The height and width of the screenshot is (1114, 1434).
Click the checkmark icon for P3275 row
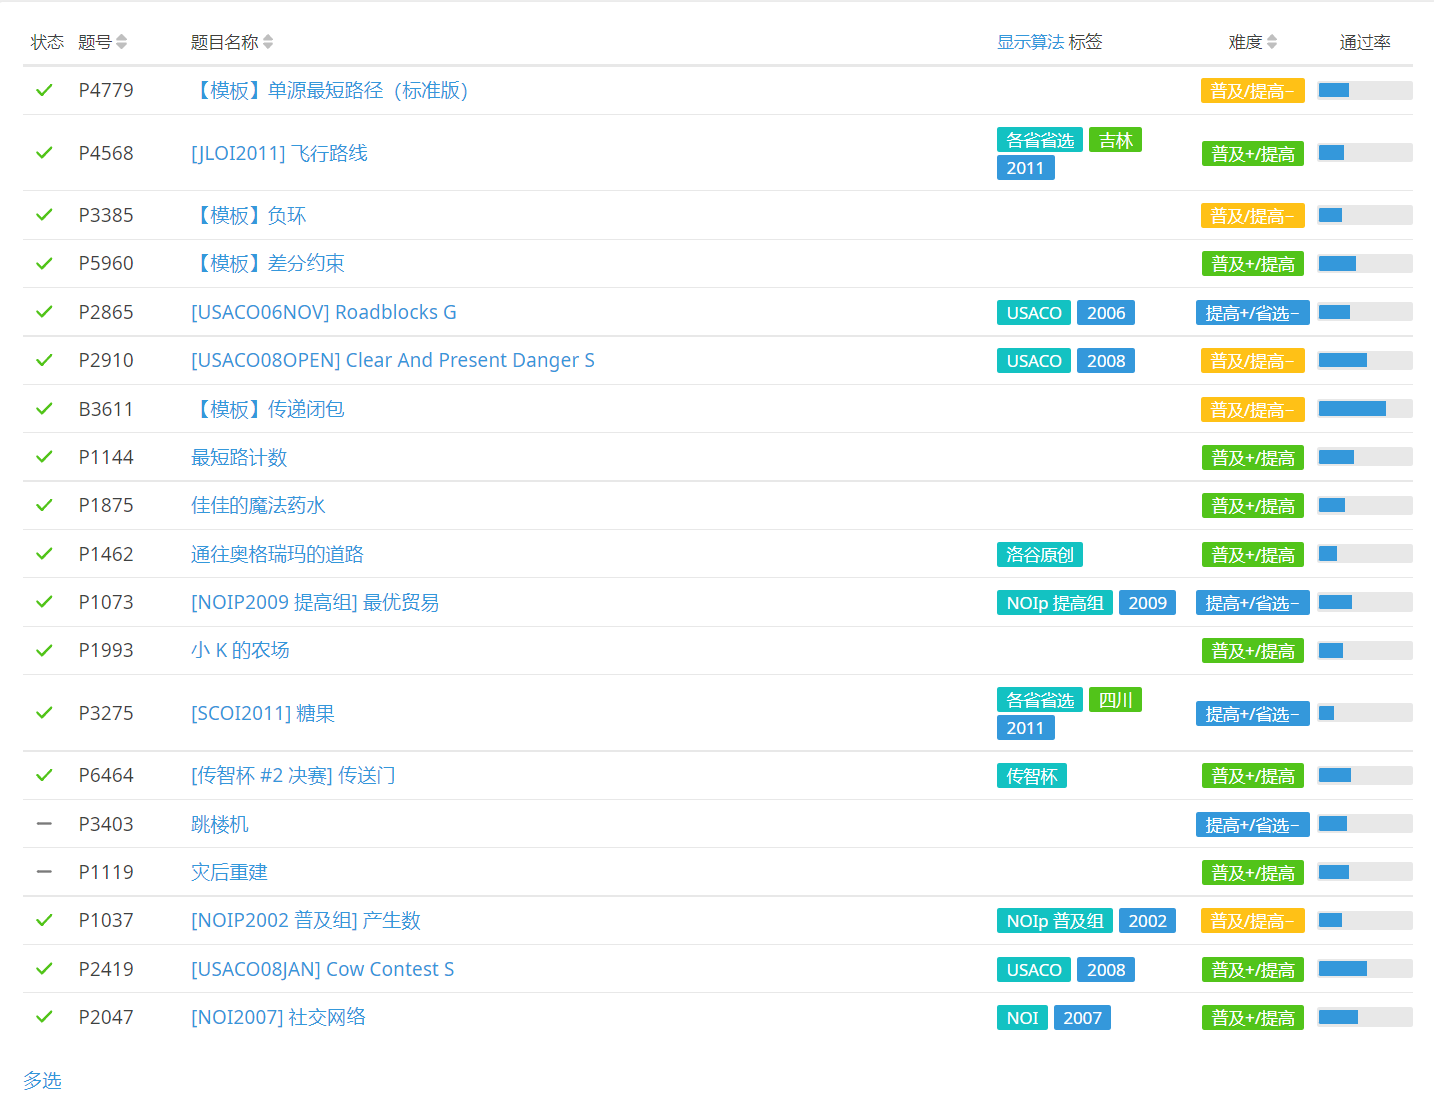pos(44,713)
